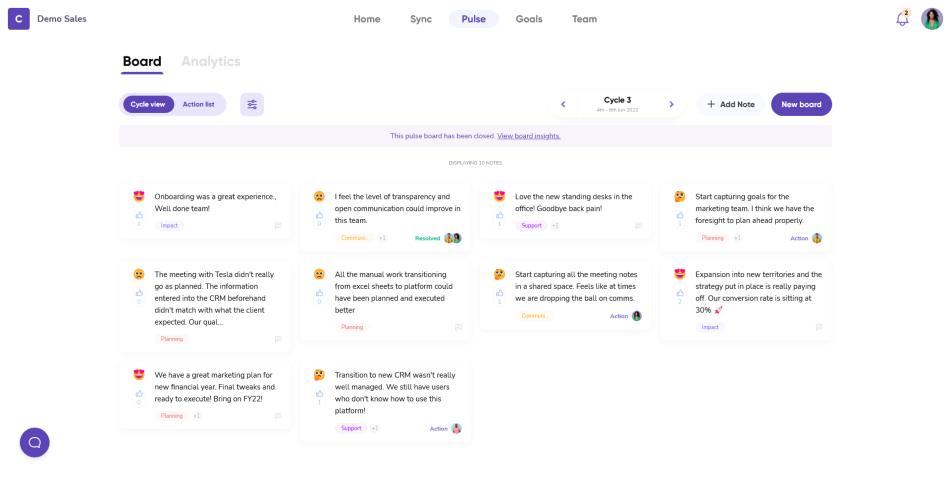951x500 pixels.
Task: Select the Analytics tab
Action: 210,61
